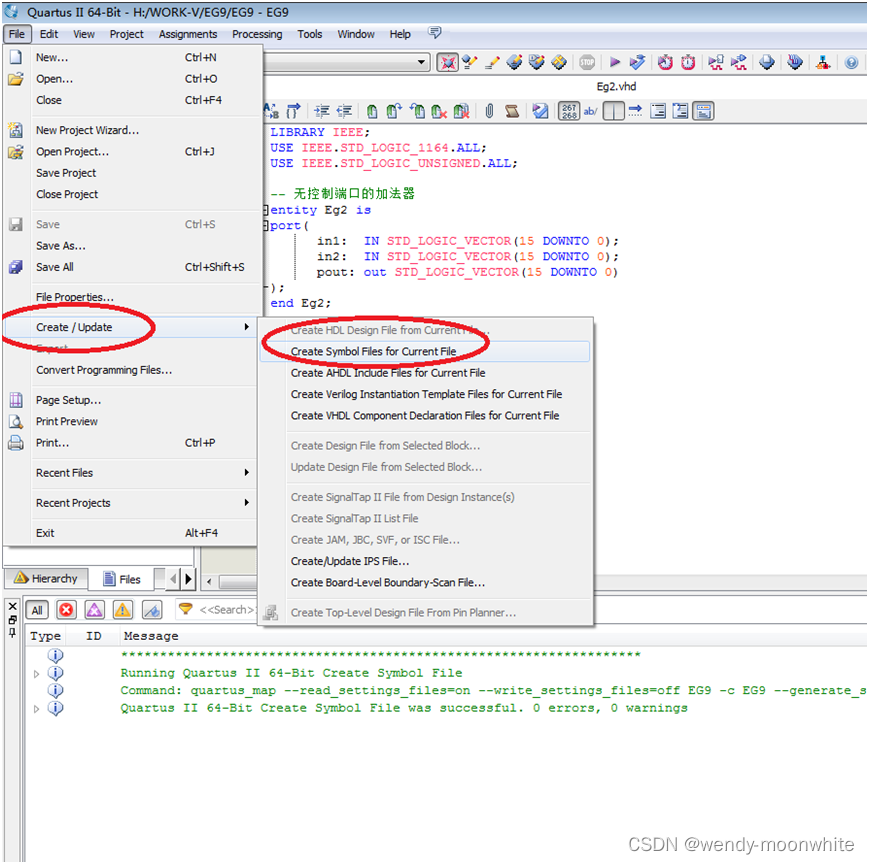
Task: Click the Search box in Messages panel
Action: pyautogui.click(x=225, y=610)
